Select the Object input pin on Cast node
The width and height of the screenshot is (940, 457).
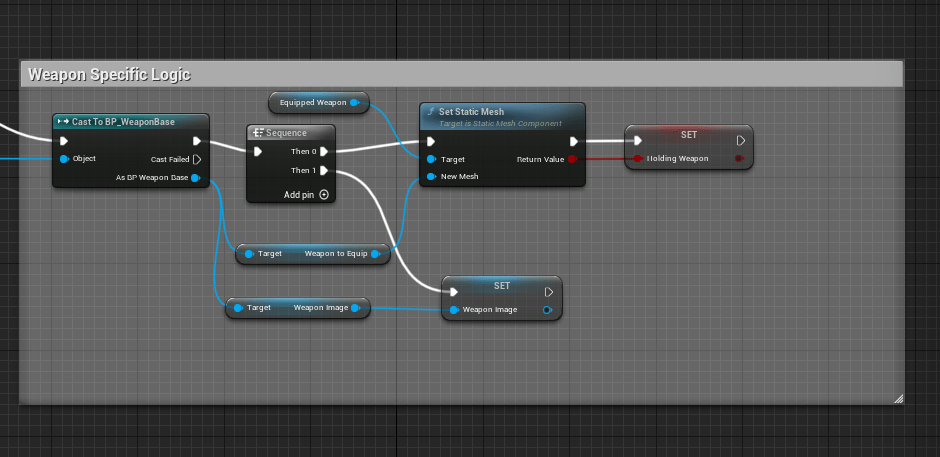tap(64, 159)
